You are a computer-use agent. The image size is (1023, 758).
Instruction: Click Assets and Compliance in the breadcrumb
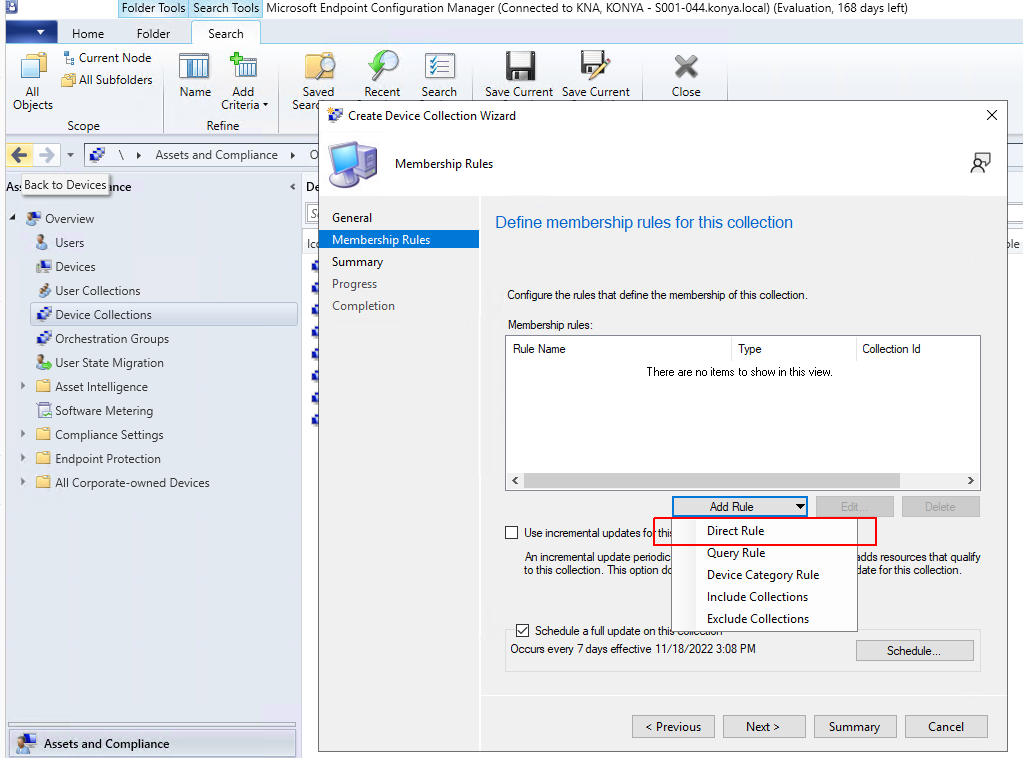click(x=217, y=155)
